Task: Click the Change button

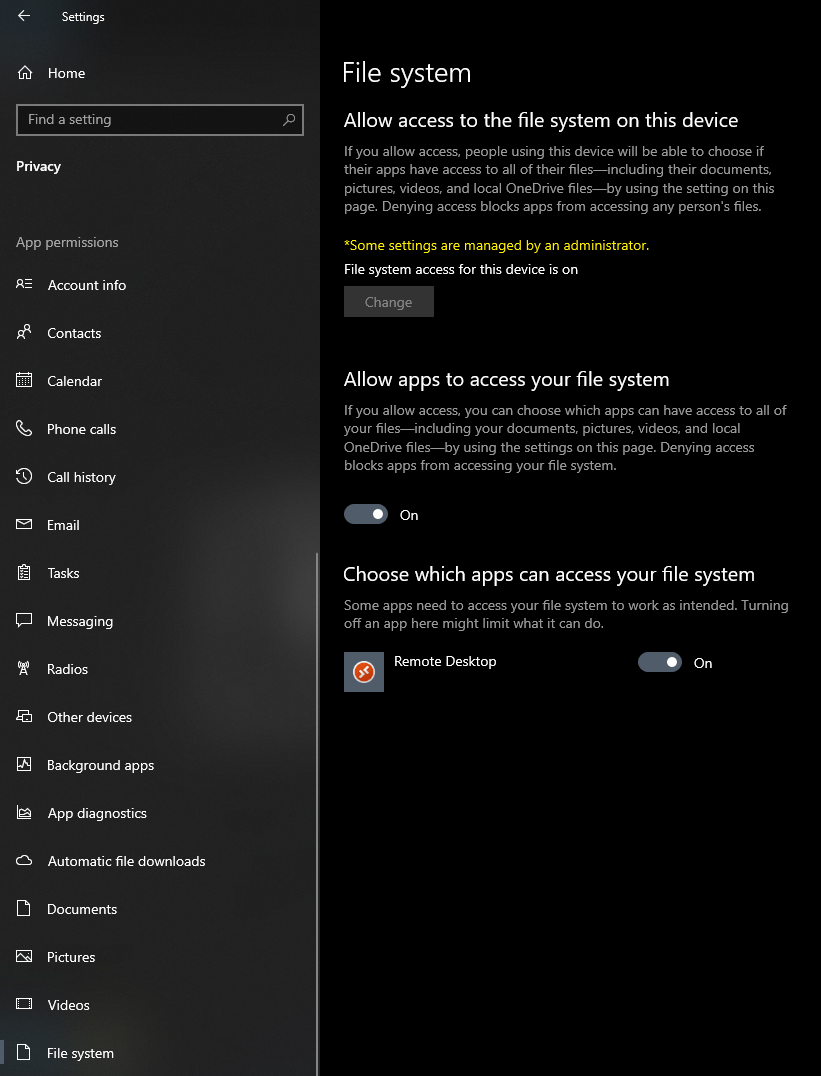Action: point(389,302)
